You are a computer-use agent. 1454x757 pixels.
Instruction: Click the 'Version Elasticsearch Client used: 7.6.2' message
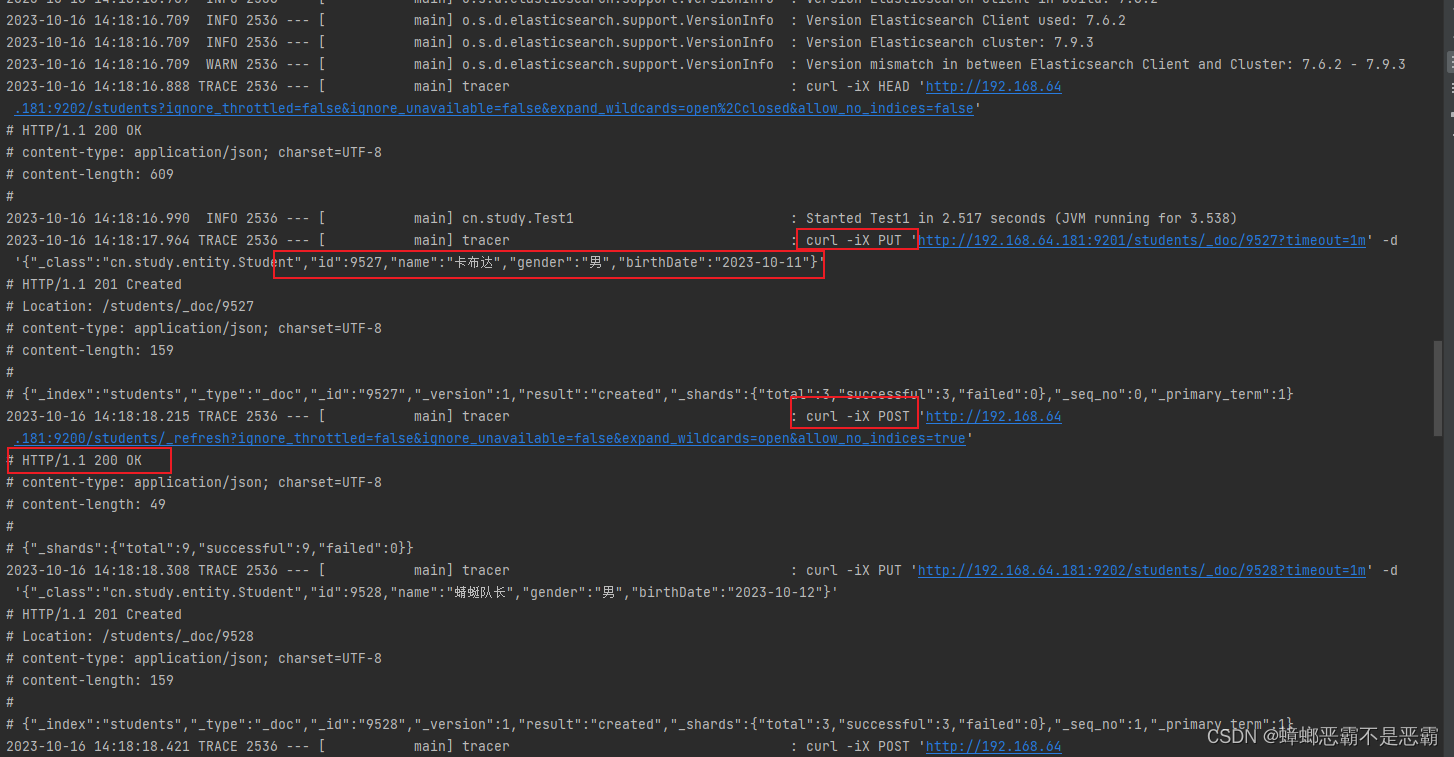pos(966,20)
